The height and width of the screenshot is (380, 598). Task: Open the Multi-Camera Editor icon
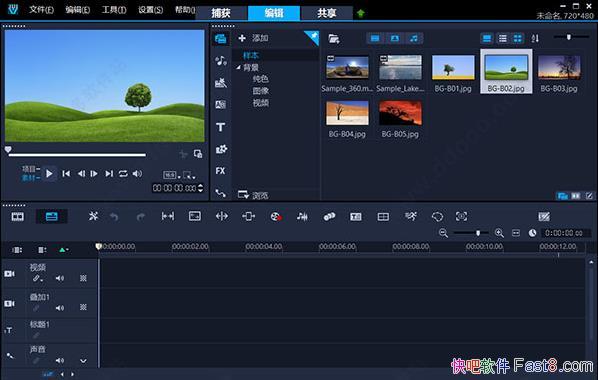383,217
